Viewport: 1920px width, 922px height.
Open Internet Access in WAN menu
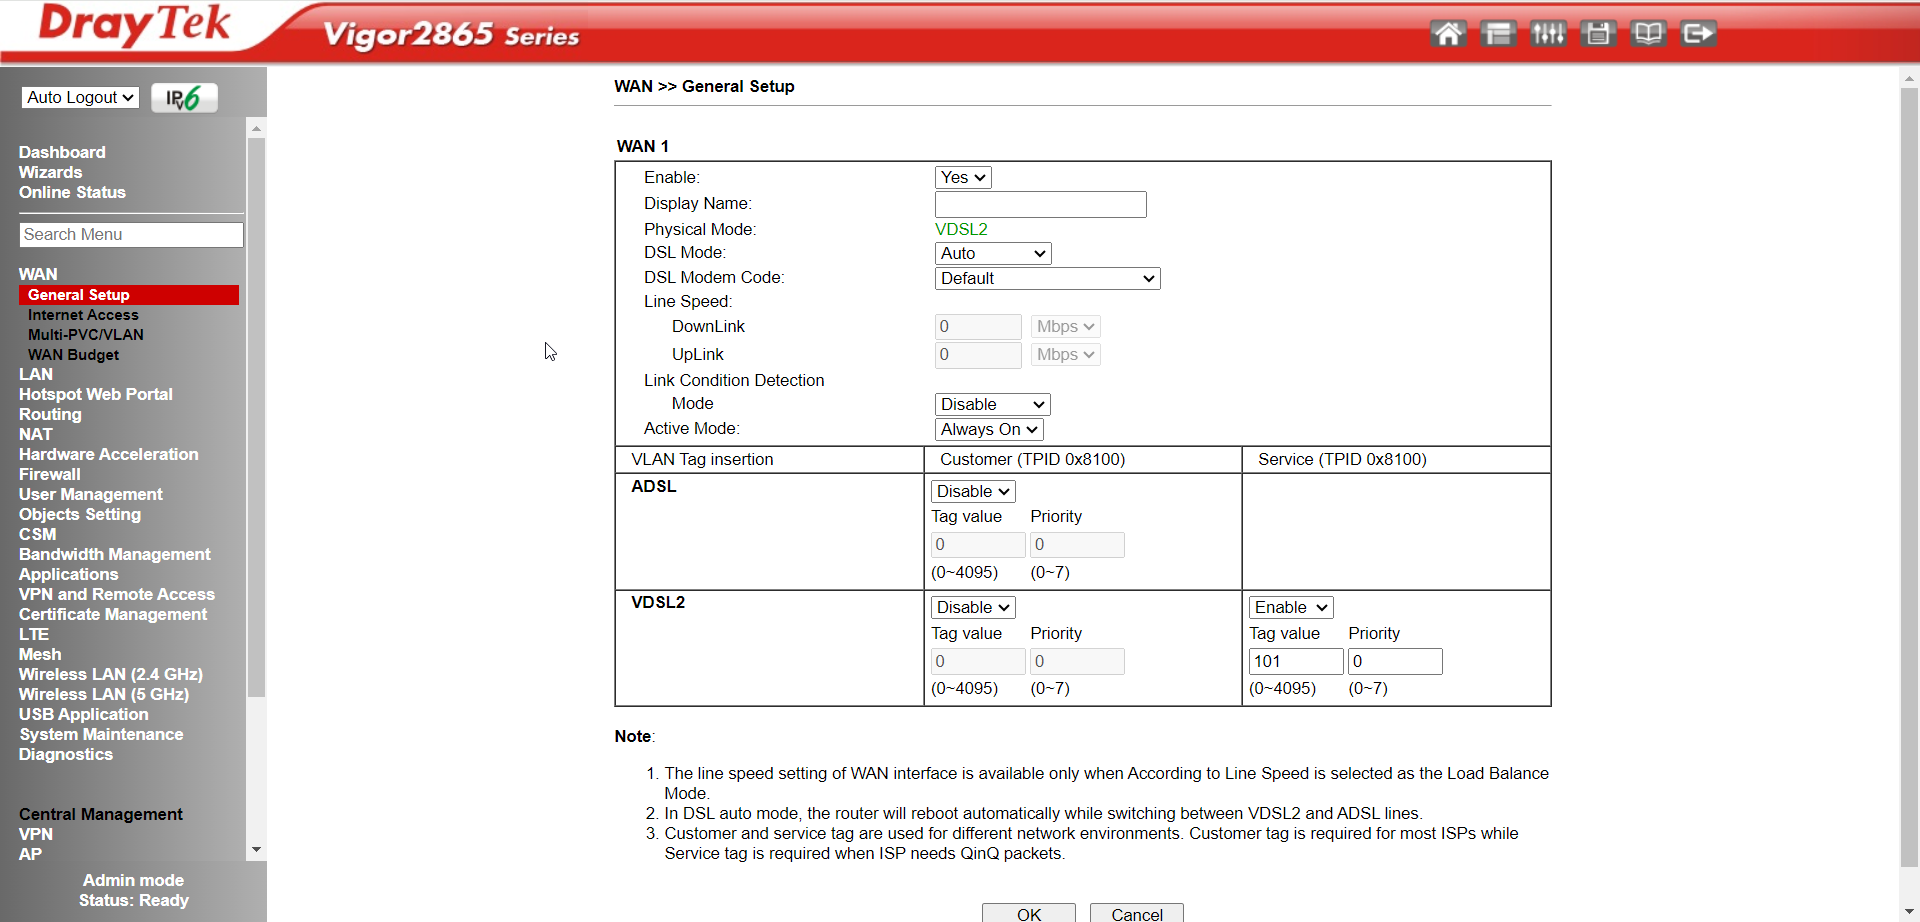coord(83,315)
